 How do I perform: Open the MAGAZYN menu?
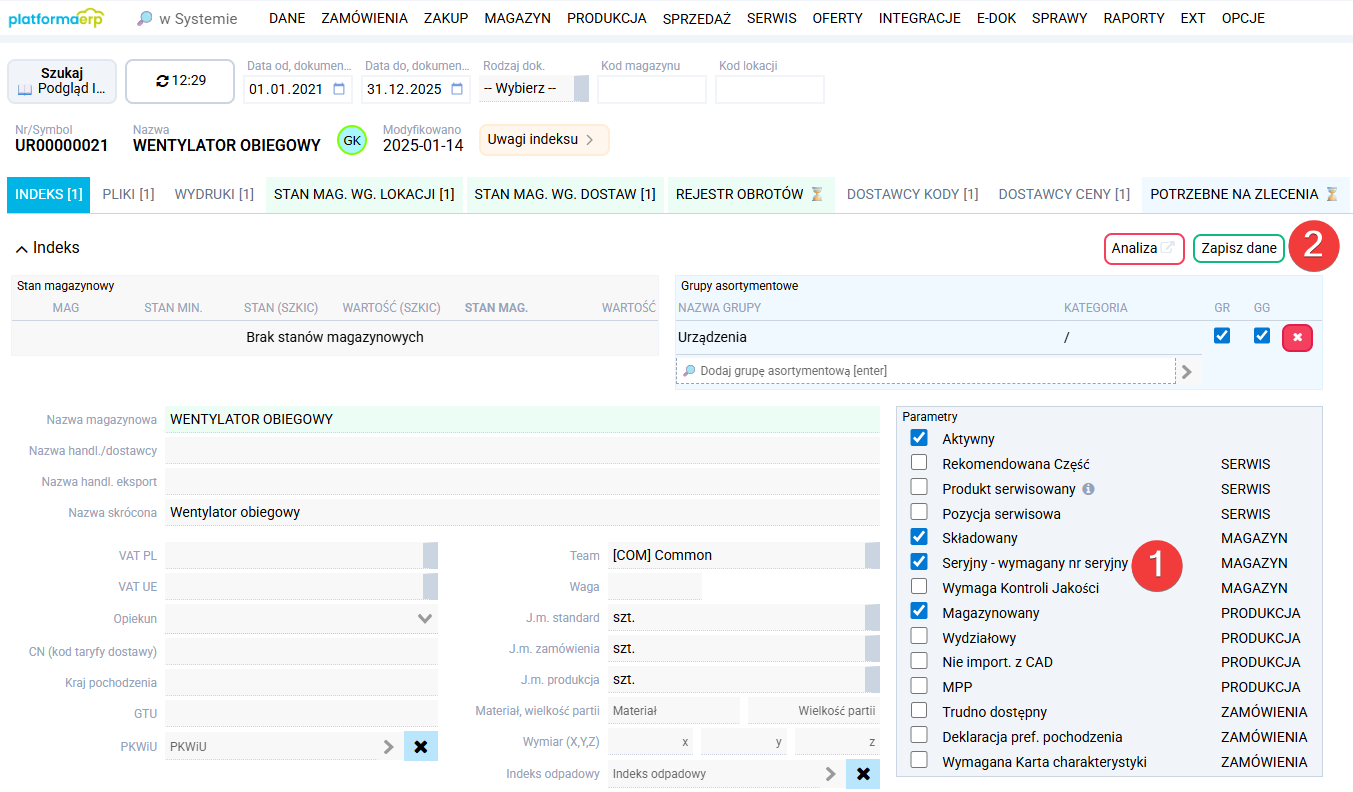[517, 17]
